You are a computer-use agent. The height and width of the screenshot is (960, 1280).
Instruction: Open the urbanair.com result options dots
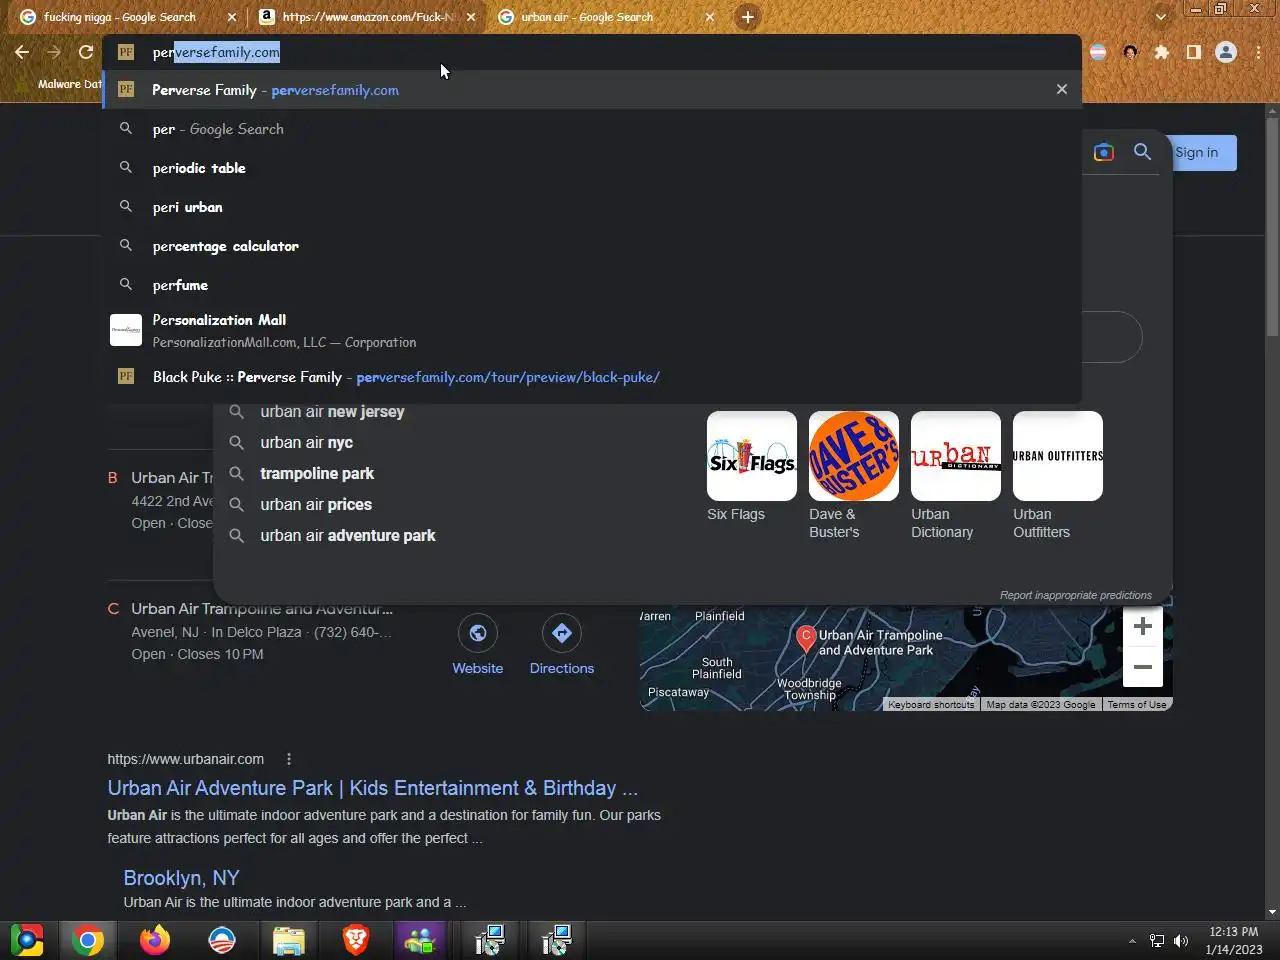pos(289,759)
